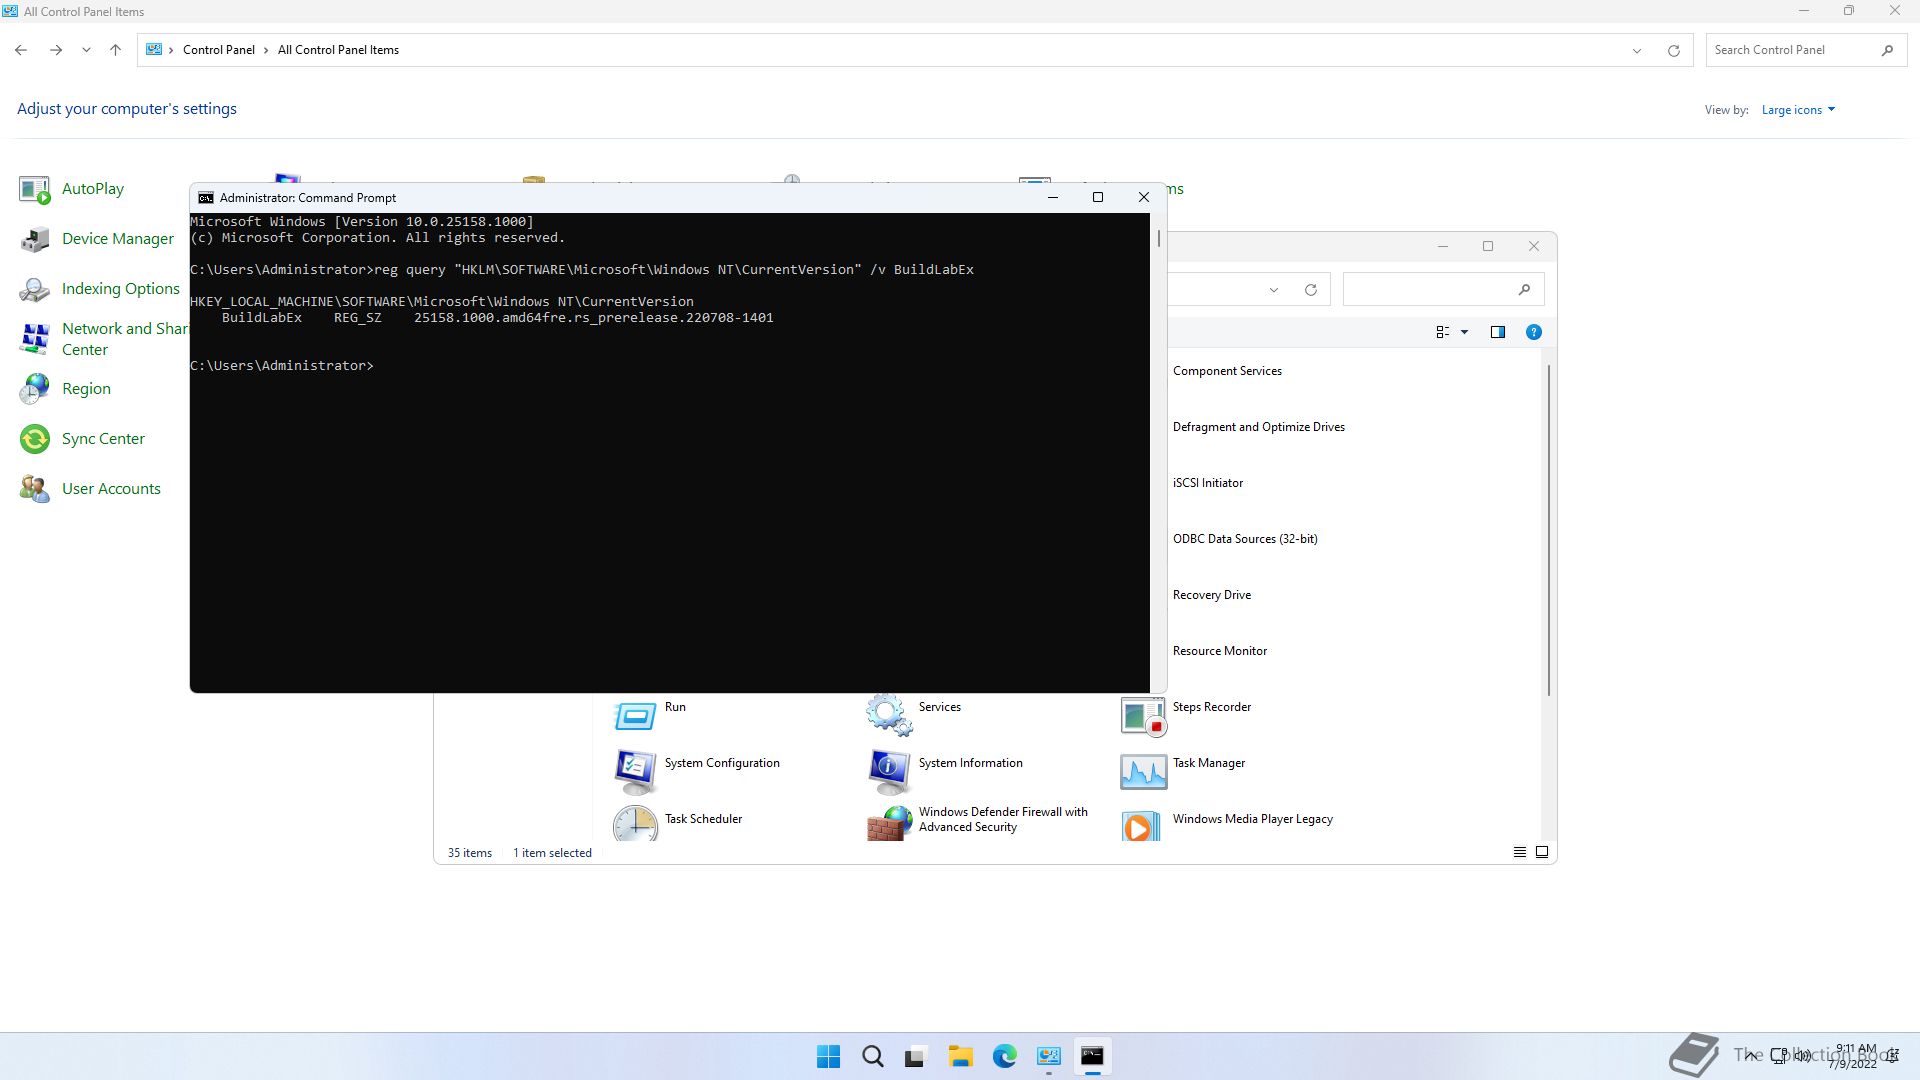Open iSCSI Initiator item
The width and height of the screenshot is (1920, 1080).
click(1207, 483)
